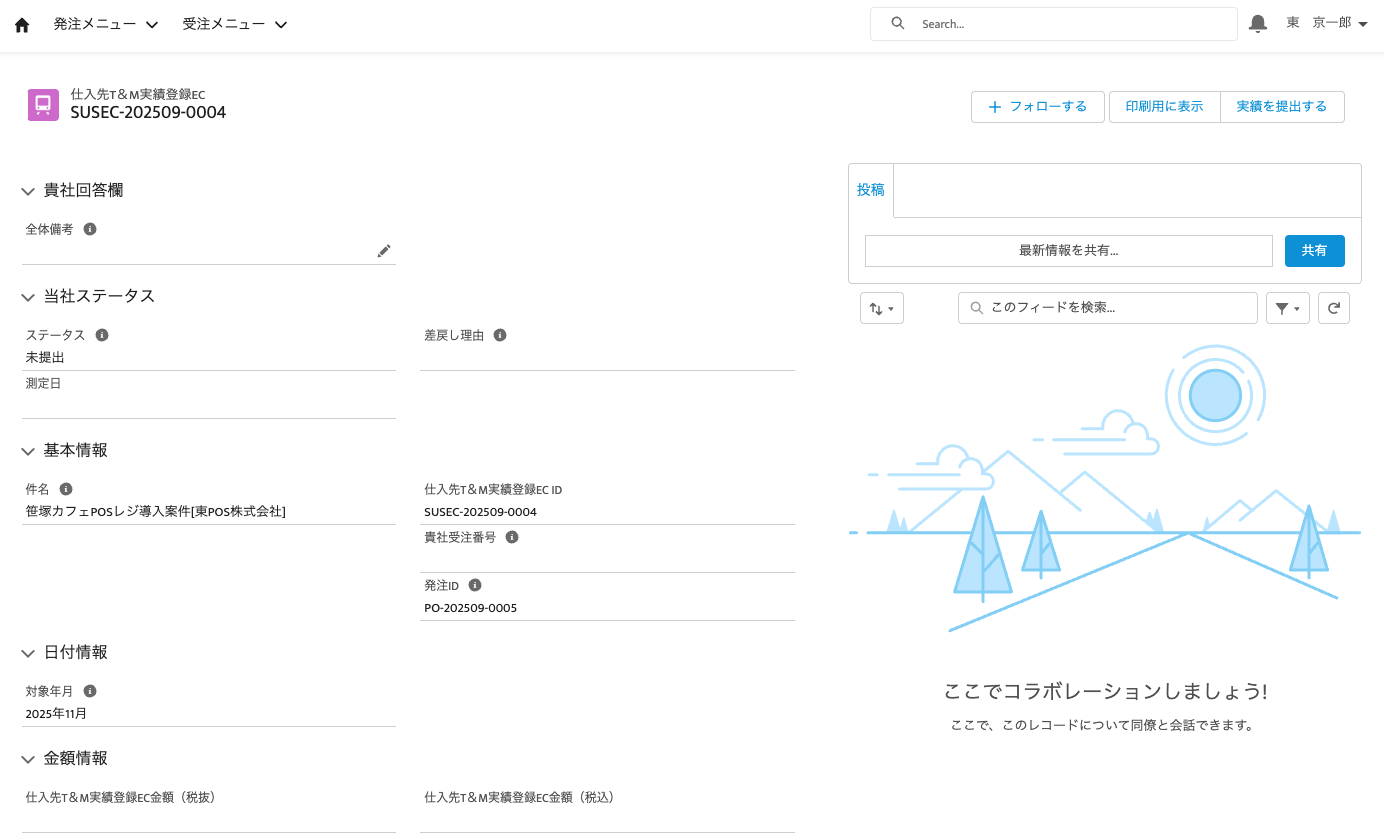Open feed filter dropdown

click(1288, 308)
